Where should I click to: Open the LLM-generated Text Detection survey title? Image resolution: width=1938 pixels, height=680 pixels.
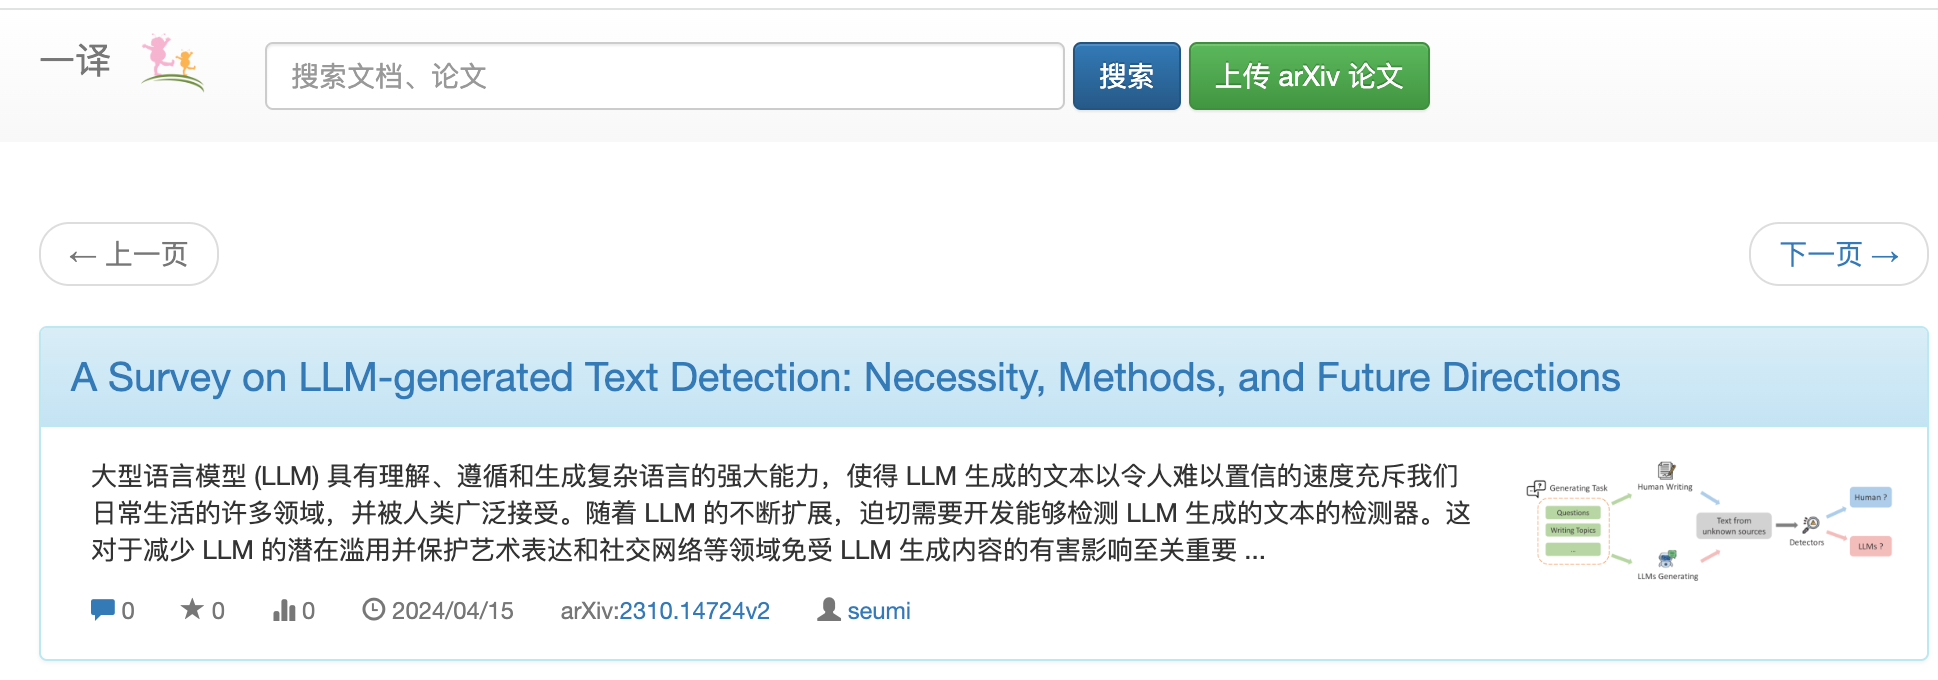pyautogui.click(x=845, y=378)
